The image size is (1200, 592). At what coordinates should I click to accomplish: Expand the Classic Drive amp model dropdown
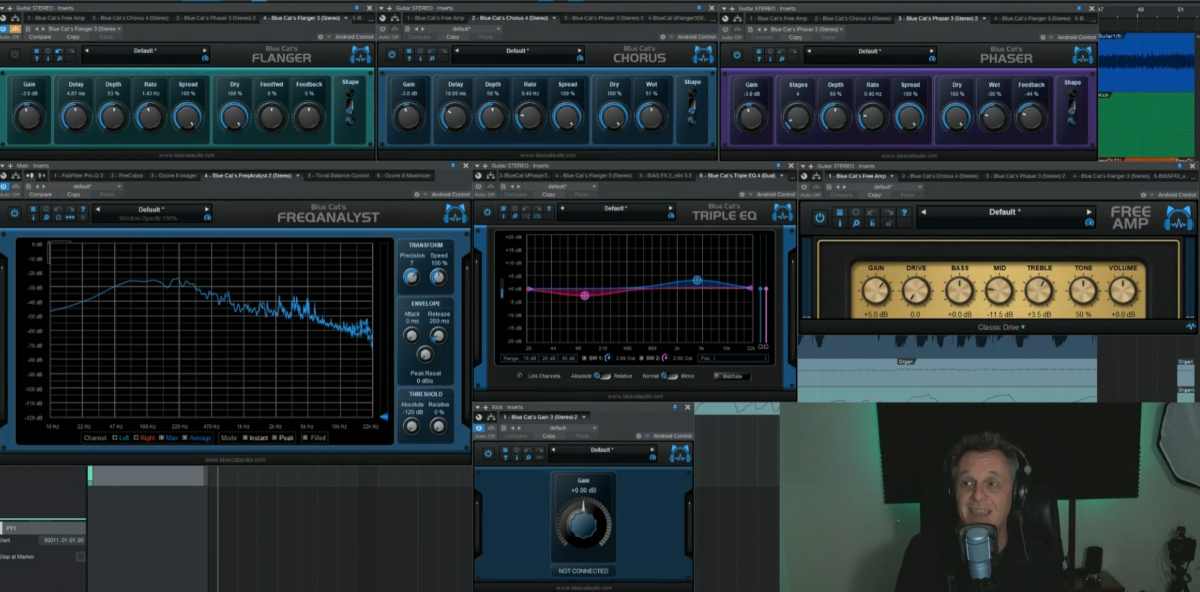point(998,327)
